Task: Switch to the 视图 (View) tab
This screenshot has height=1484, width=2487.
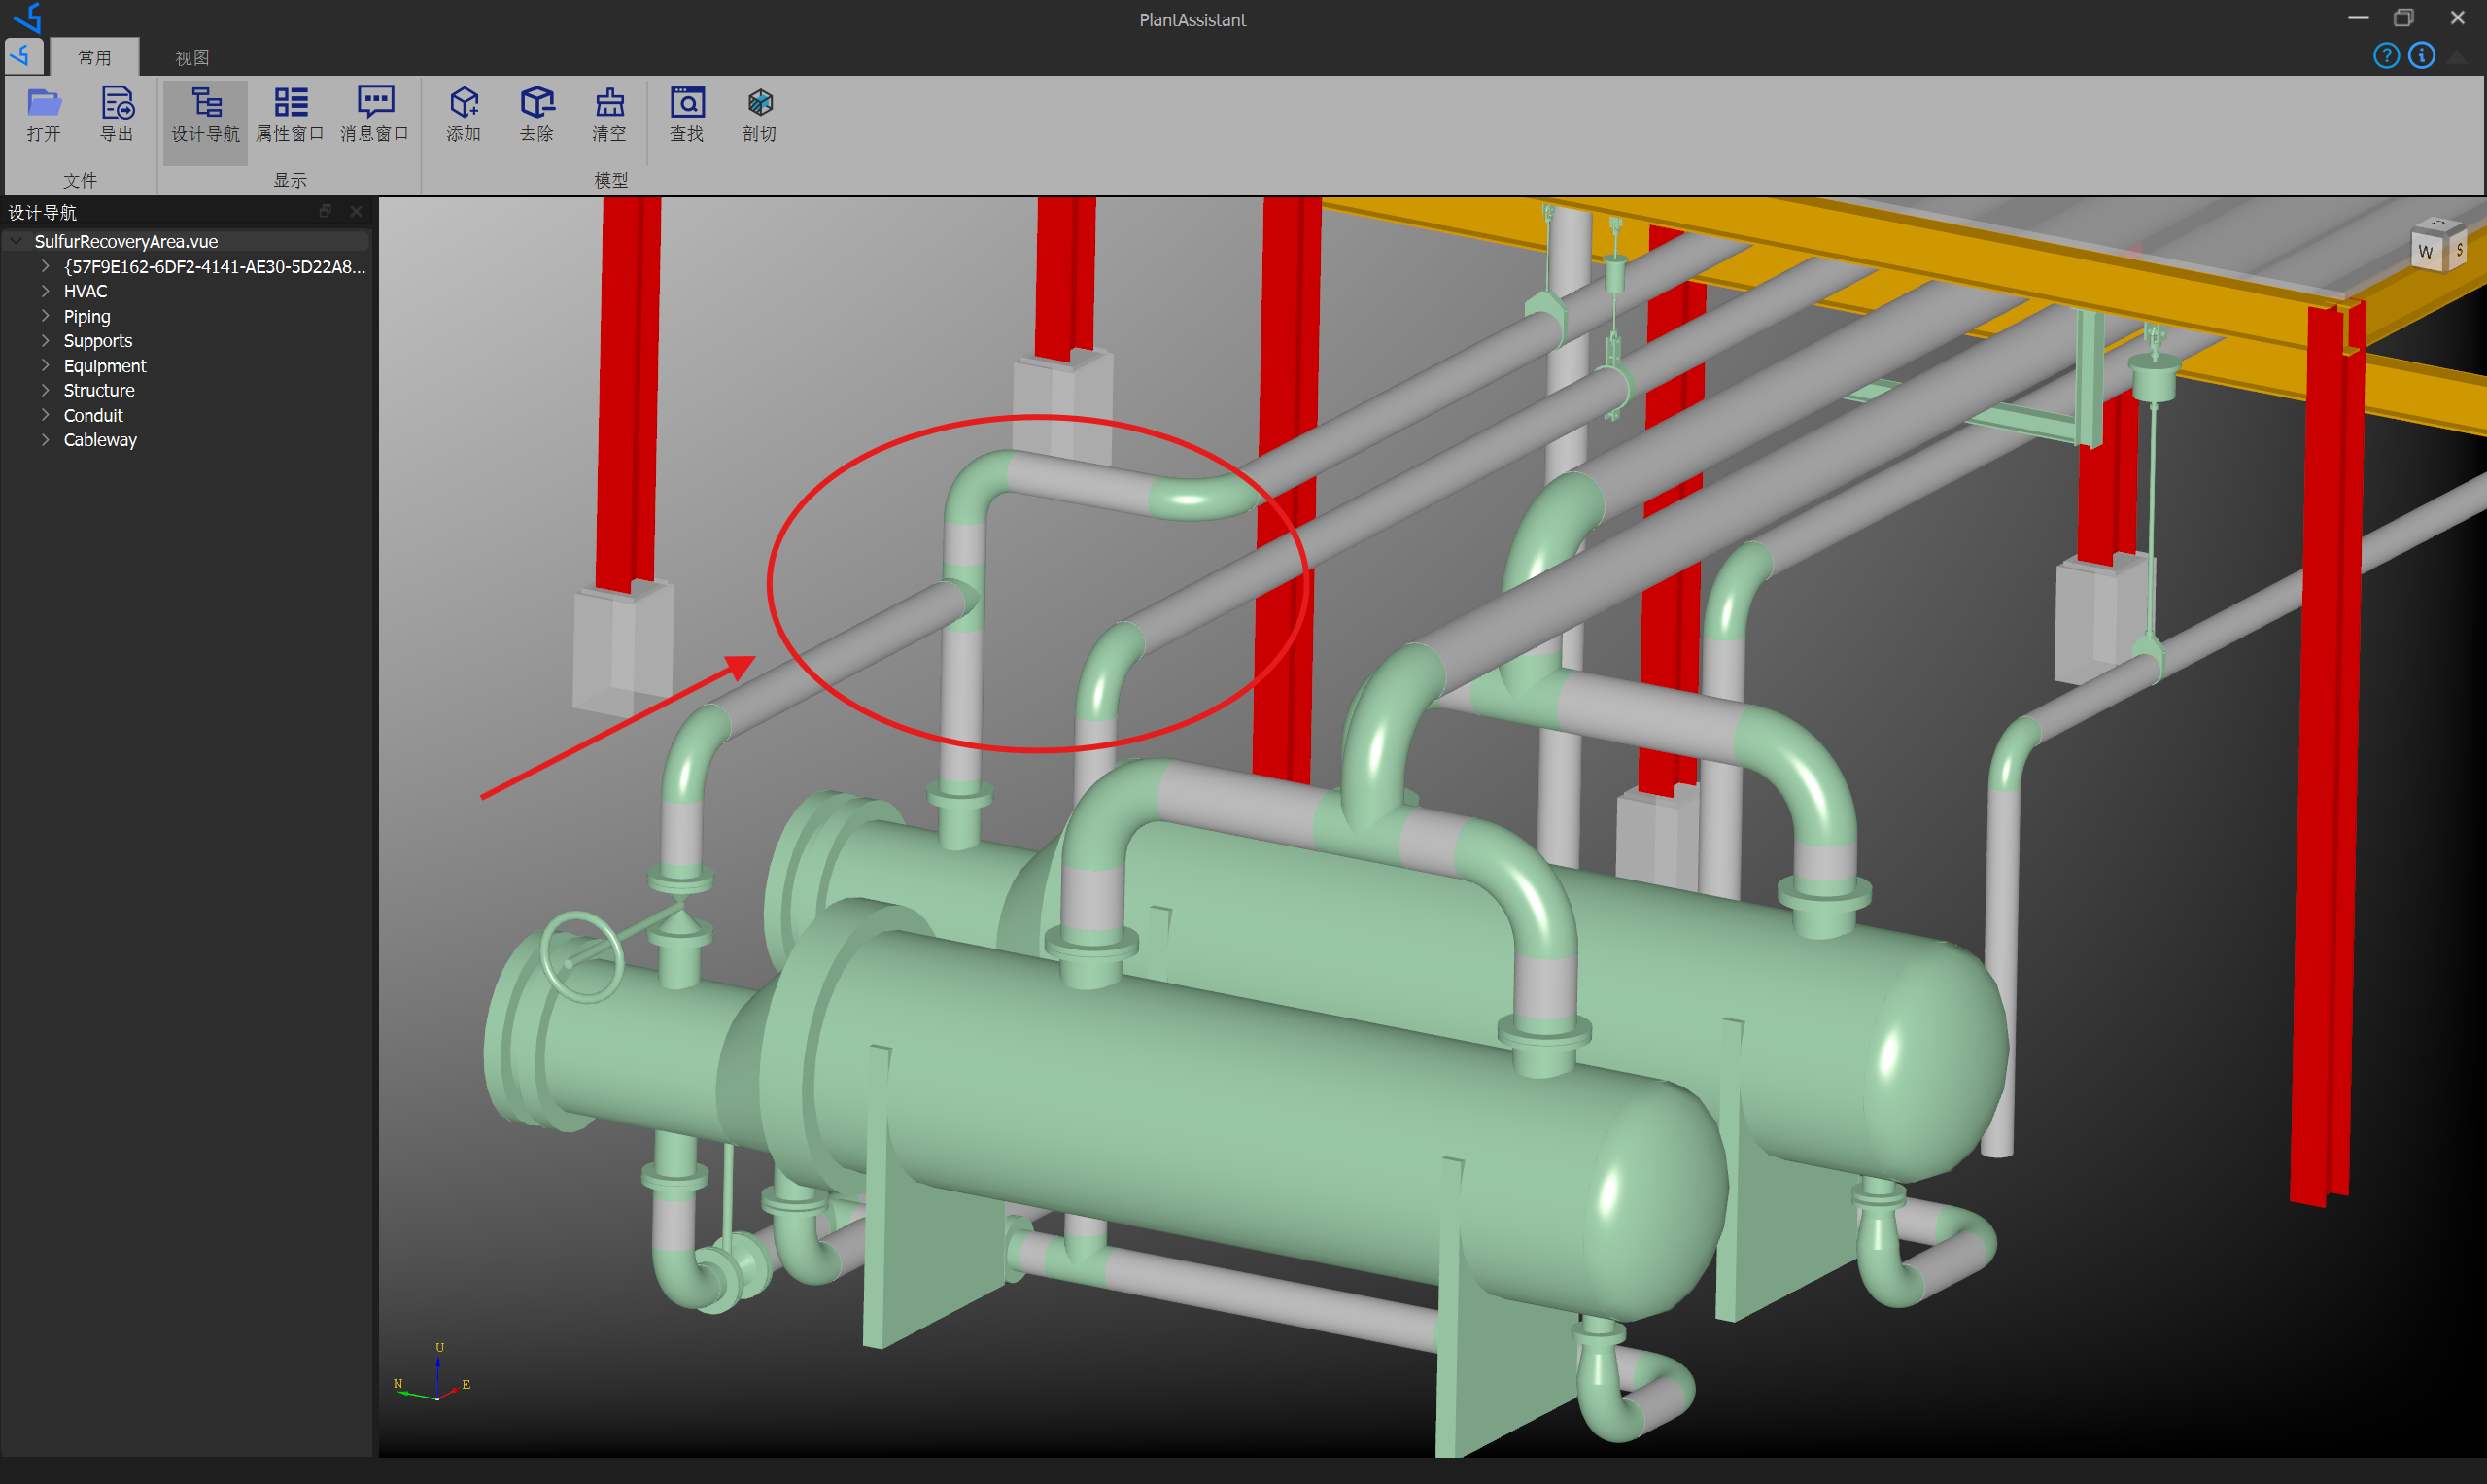Action: (x=191, y=57)
